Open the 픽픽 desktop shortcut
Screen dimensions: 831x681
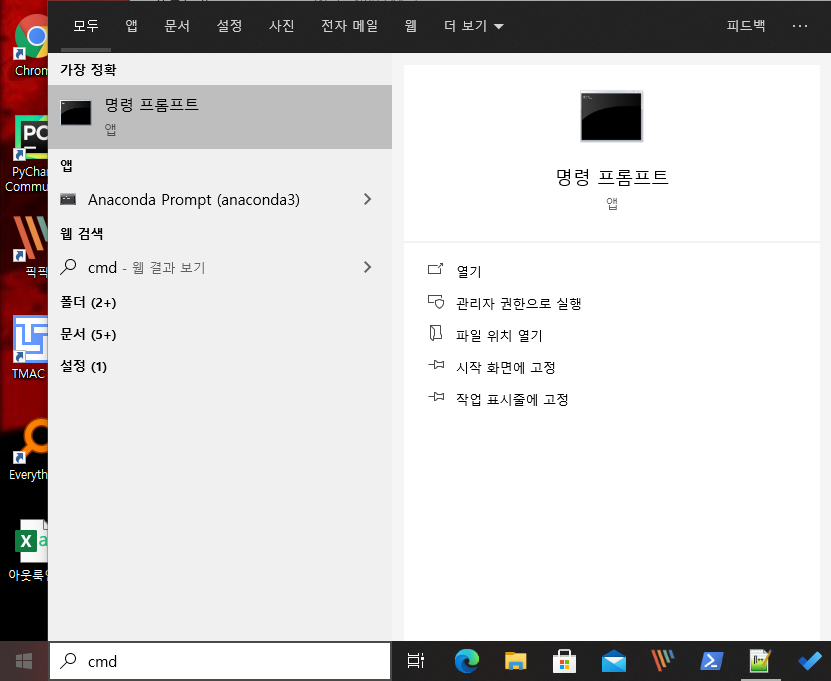pyautogui.click(x=32, y=246)
